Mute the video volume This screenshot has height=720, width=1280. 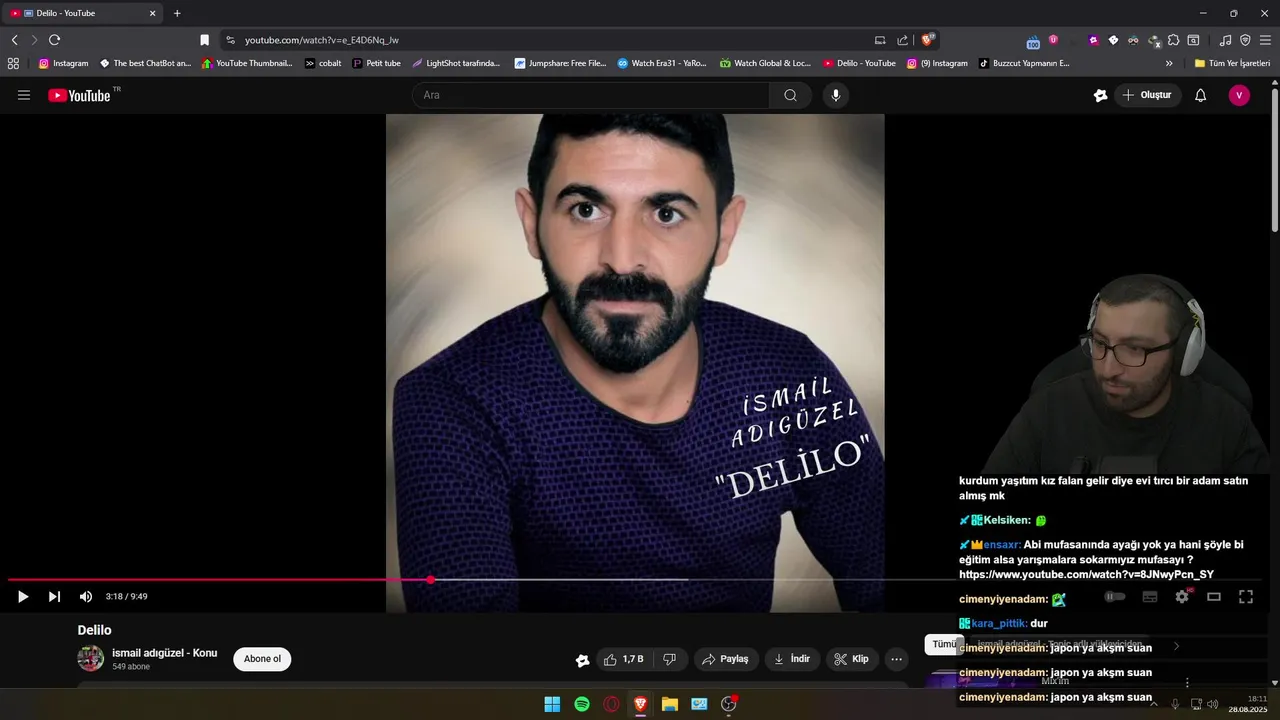click(86, 597)
